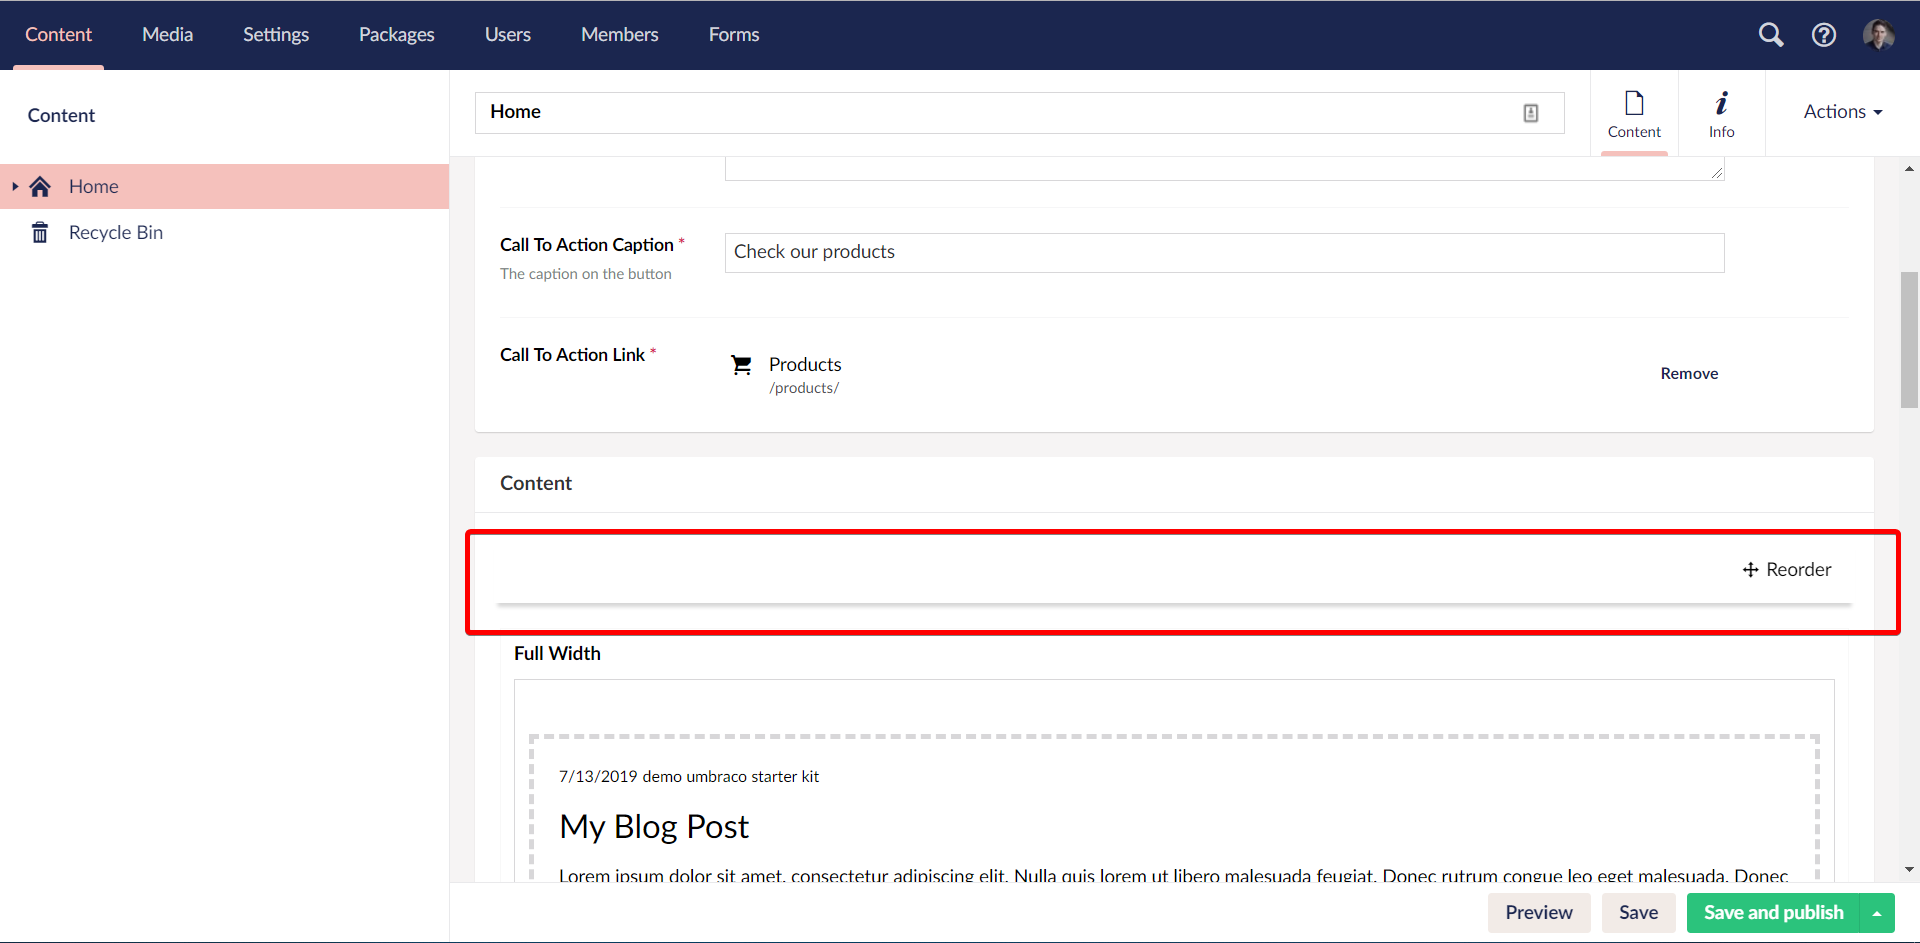Expand the Home tree node arrow
Screen dimensions: 1920x943
[15, 187]
